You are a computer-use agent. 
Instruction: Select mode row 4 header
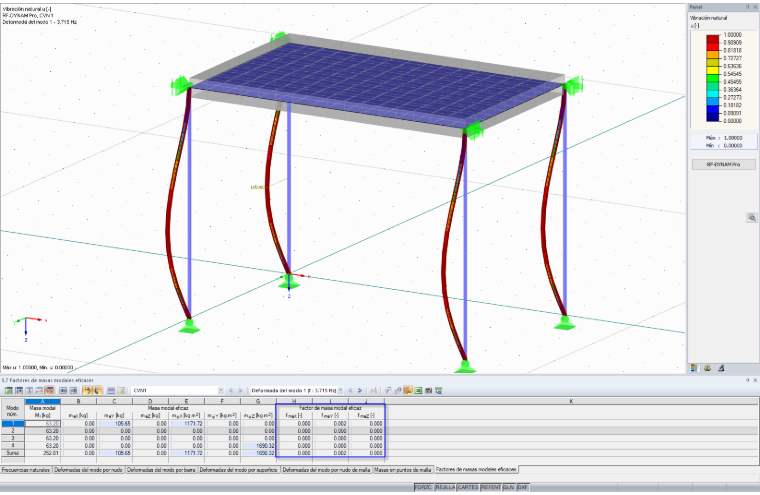13,446
